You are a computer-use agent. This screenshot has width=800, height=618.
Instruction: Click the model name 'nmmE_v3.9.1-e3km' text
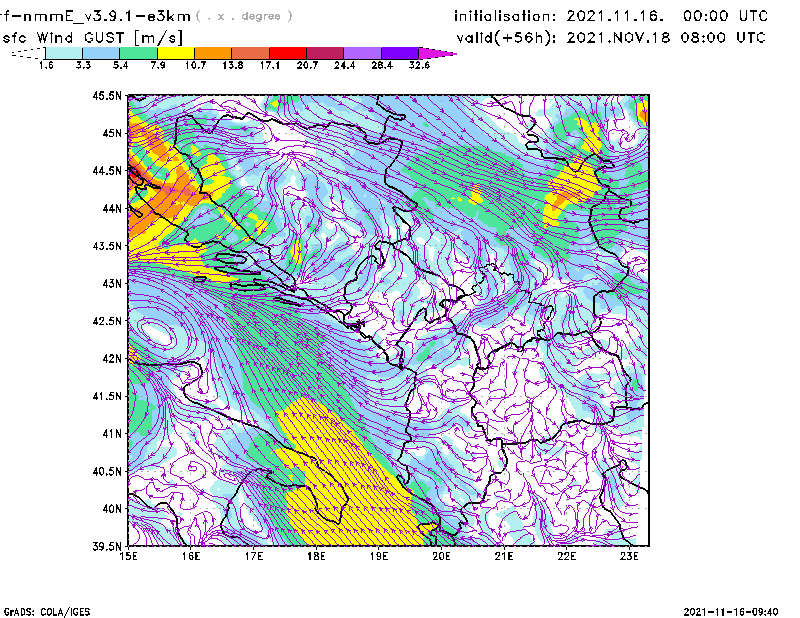pos(106,16)
